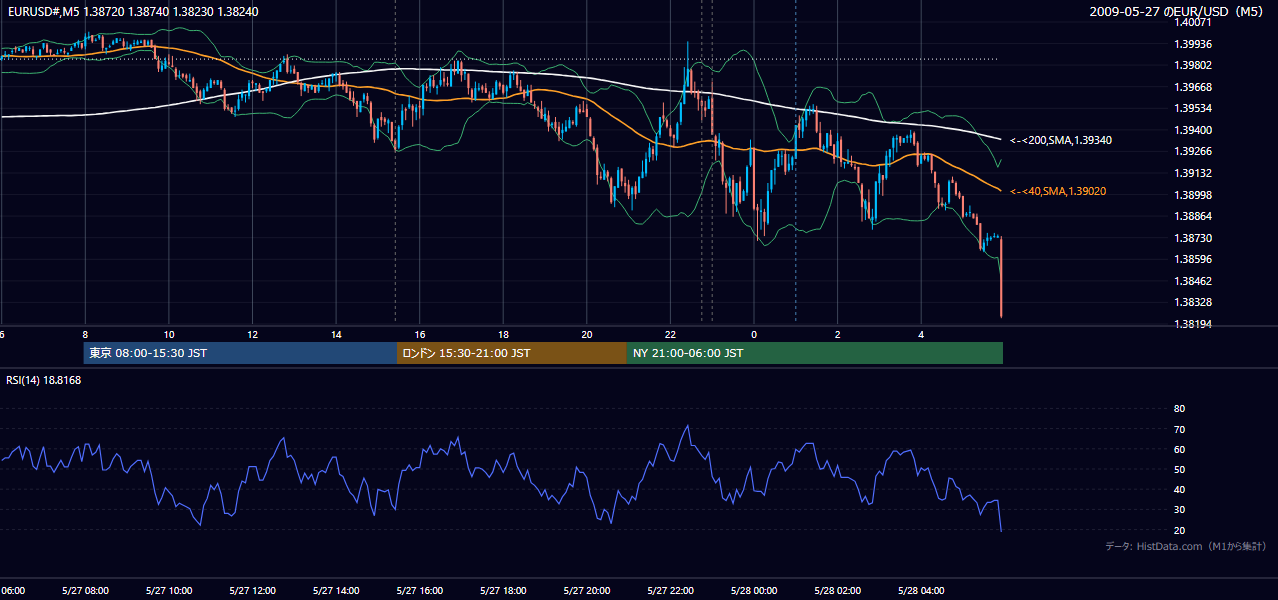This screenshot has width=1278, height=600.
Task: Click hour tick 10 under the price chart
Action: click(x=169, y=335)
